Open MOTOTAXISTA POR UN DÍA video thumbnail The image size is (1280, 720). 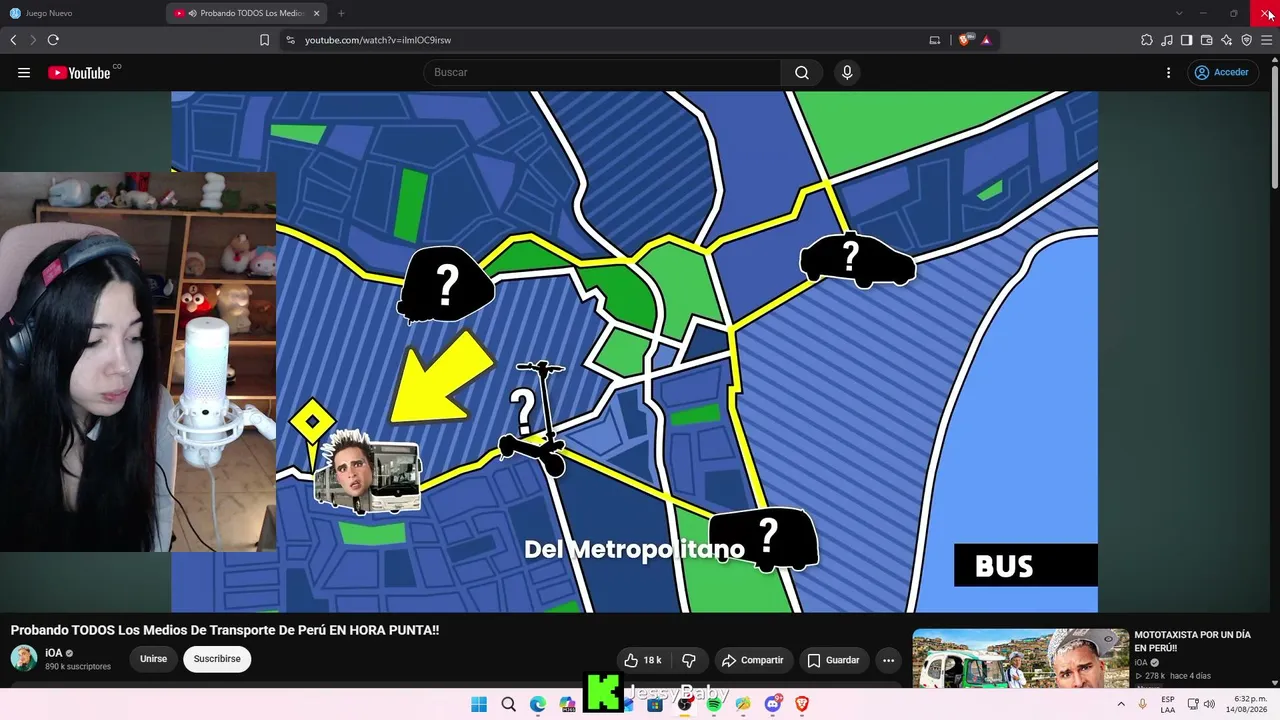pos(1020,658)
